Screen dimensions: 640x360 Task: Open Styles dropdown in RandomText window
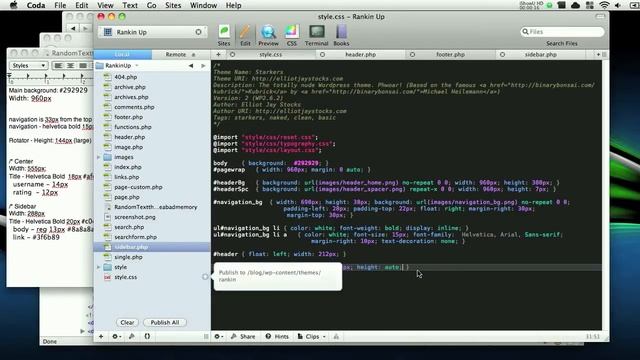(x=28, y=65)
